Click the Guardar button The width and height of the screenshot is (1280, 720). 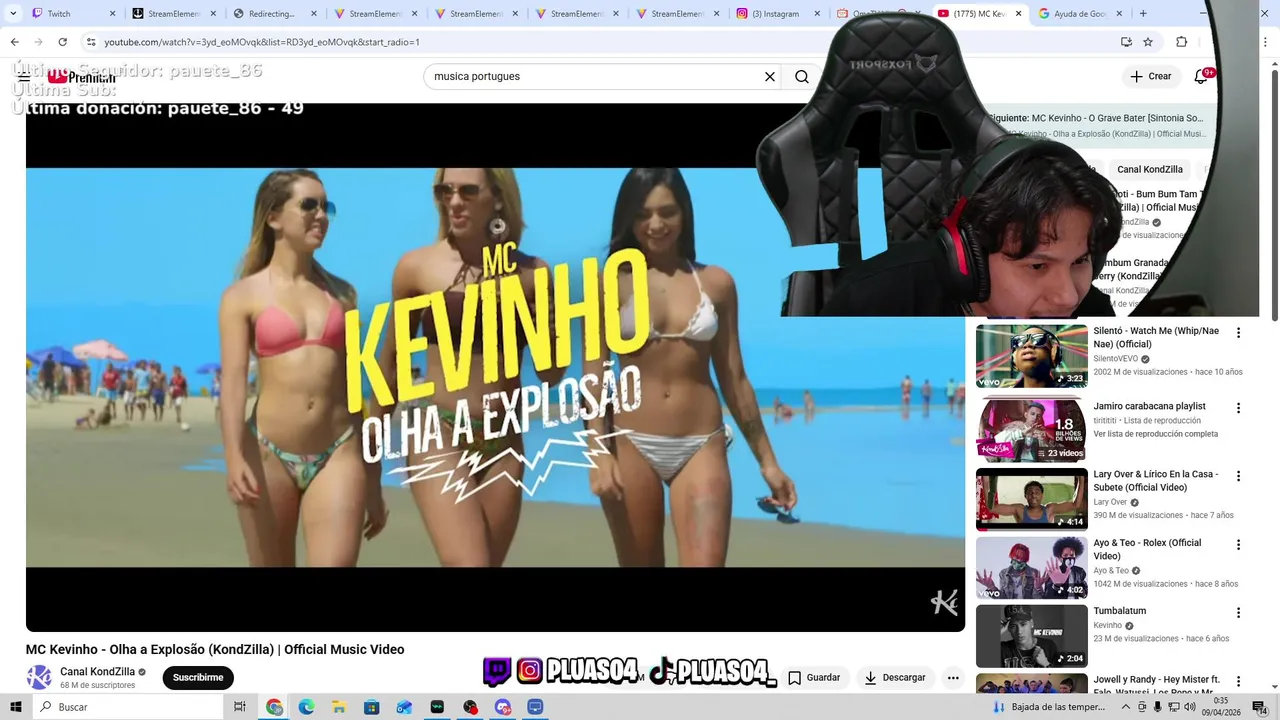814,677
